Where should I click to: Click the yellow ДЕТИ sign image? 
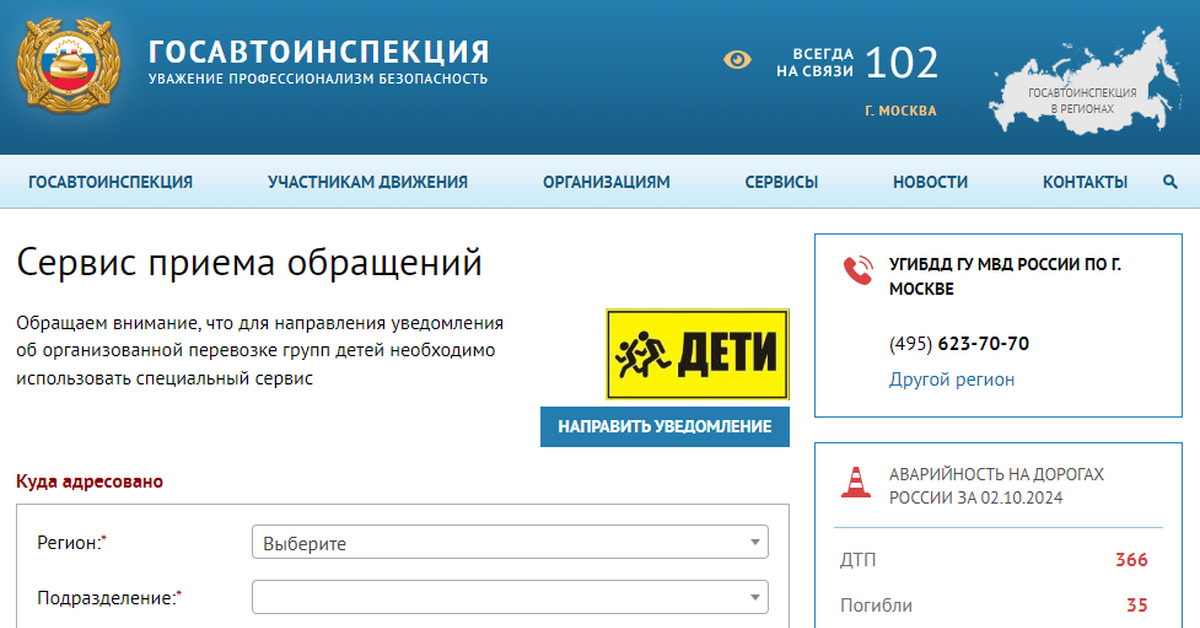click(x=698, y=354)
